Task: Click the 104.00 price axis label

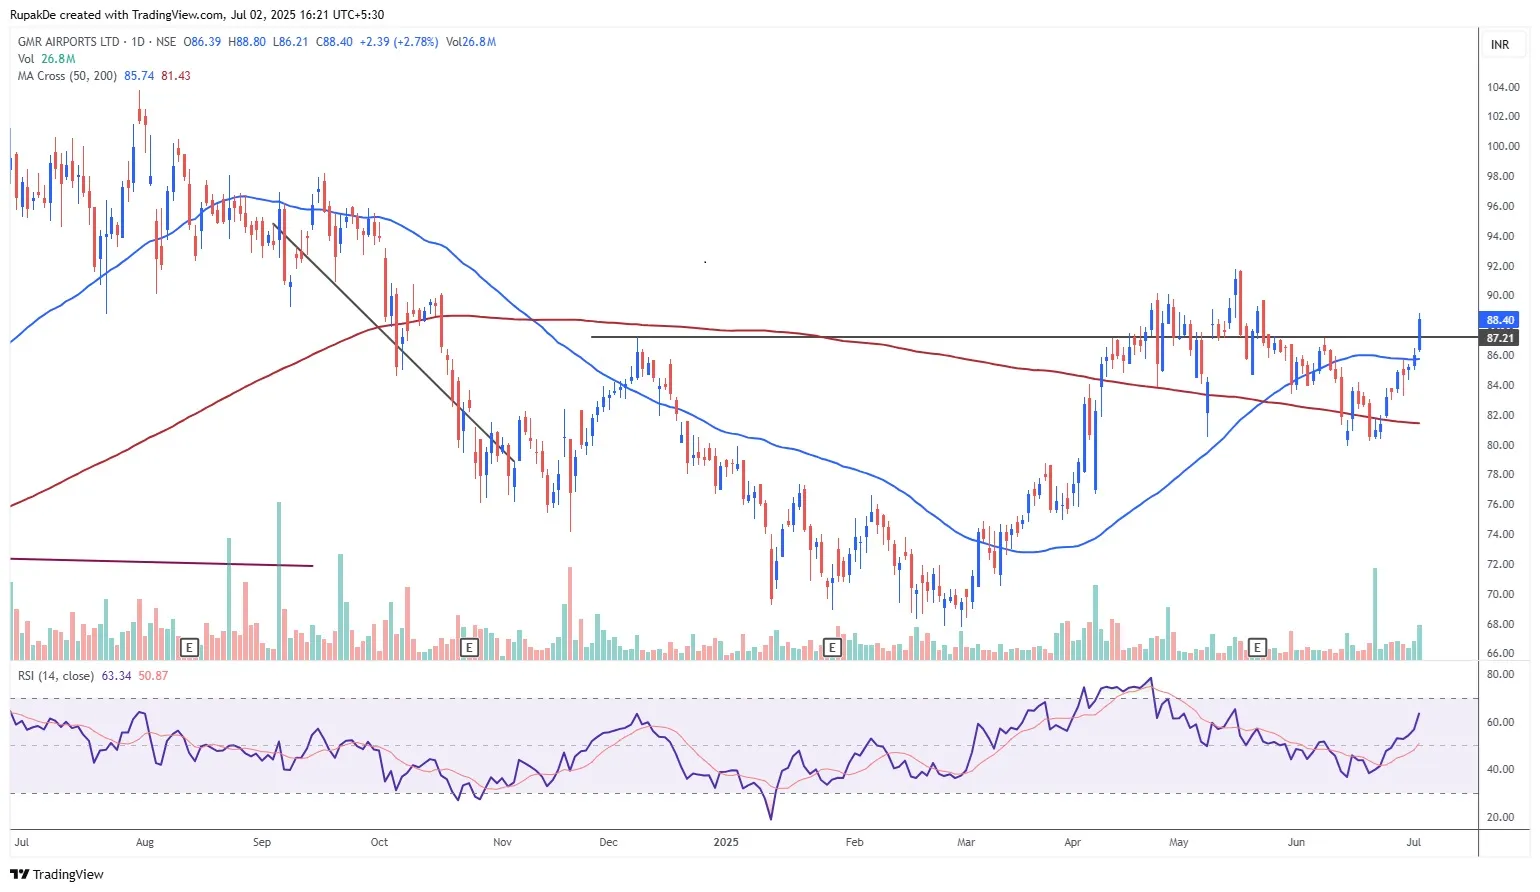Action: pos(1503,87)
